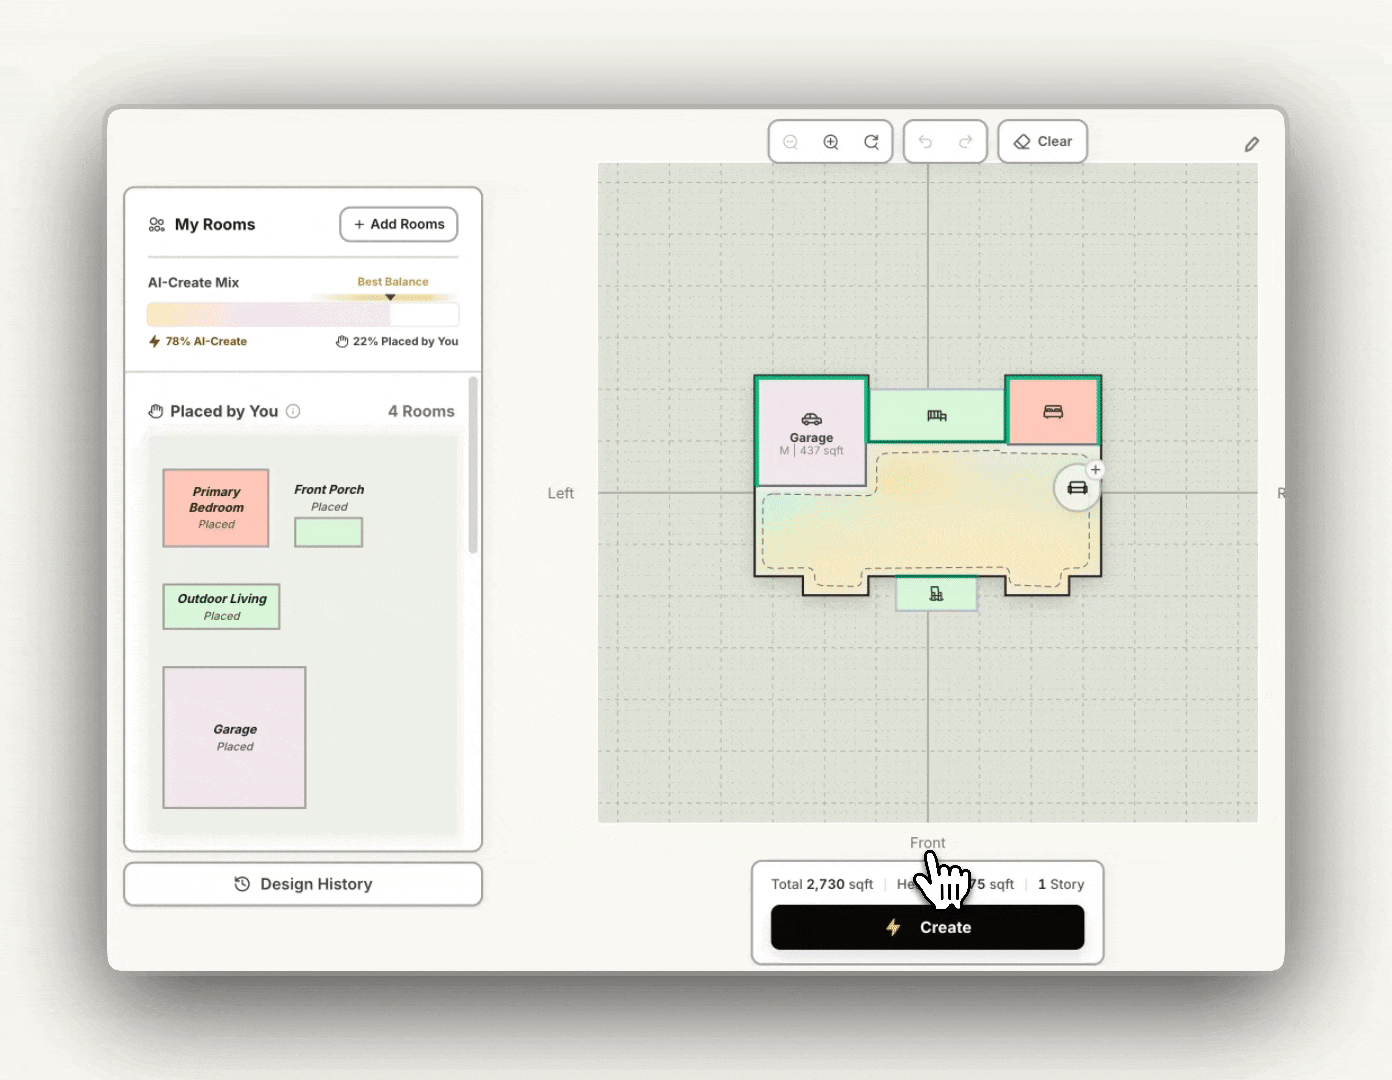Click the Design History clock icon
Screen dimensions: 1392x1080
[x=242, y=884]
